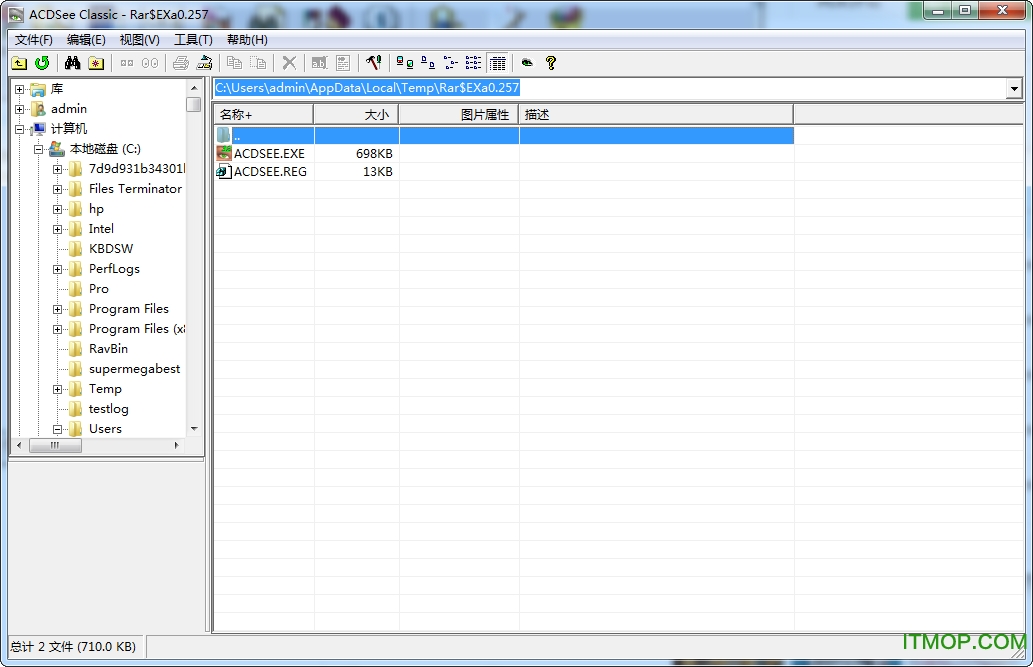
Task: Select the parent folder '..' row
Action: 505,136
